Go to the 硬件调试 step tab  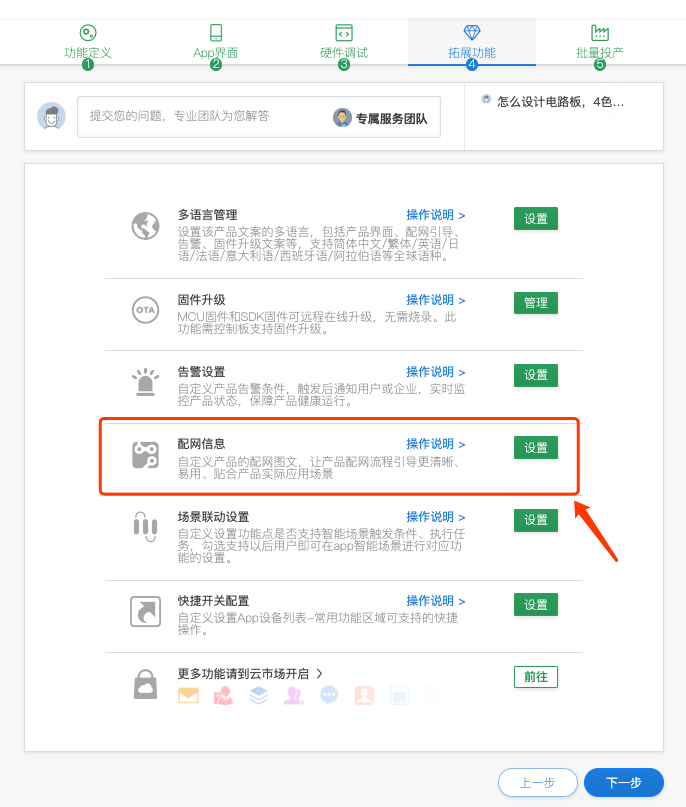pyautogui.click(x=344, y=43)
